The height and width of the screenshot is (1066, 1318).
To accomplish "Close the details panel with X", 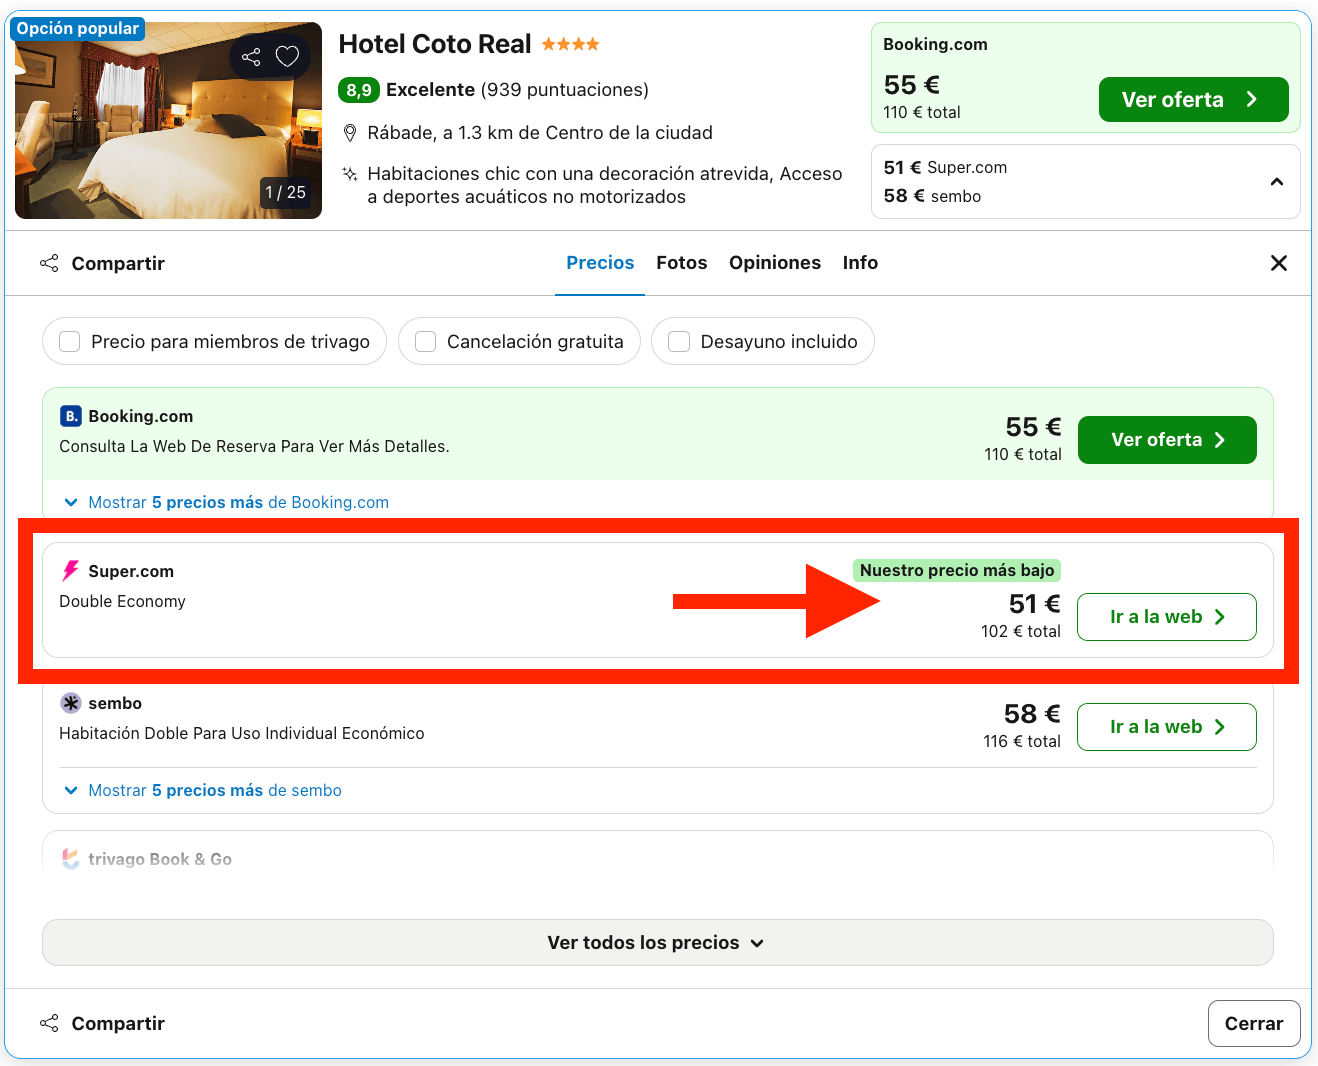I will 1278,263.
